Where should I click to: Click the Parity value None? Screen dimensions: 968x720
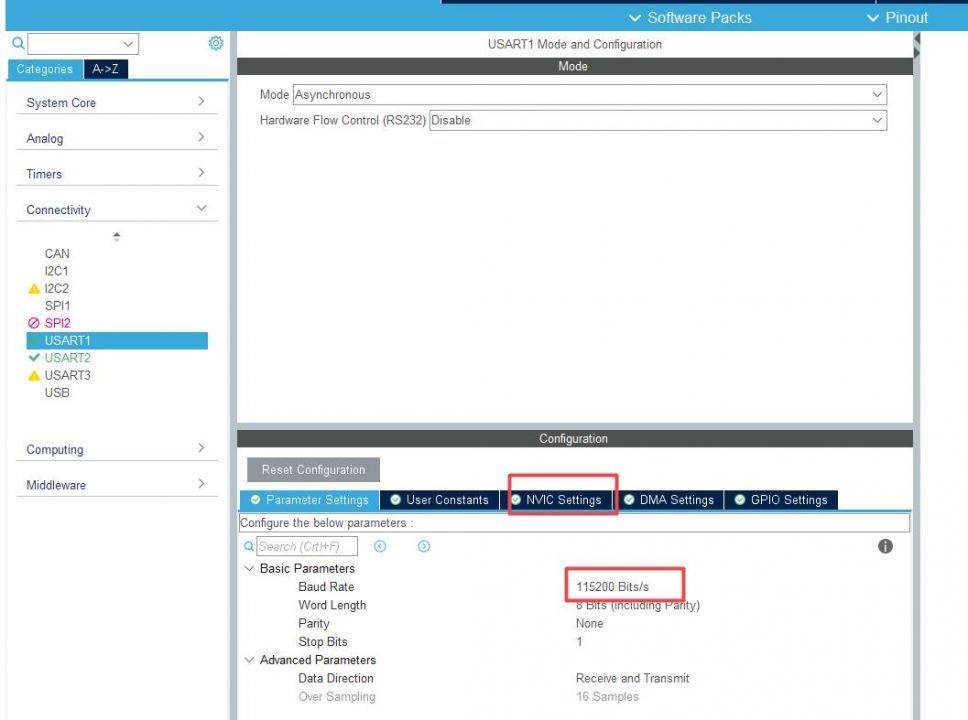(590, 624)
